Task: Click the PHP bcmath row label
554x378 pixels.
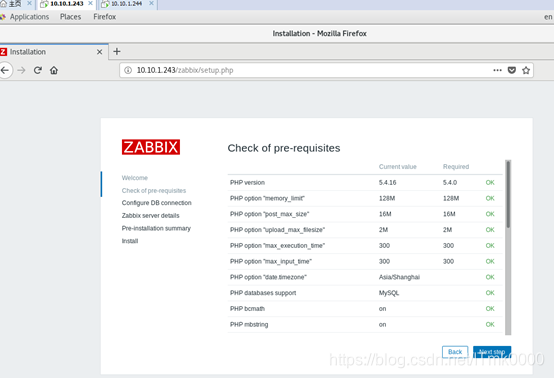Action: (x=247, y=309)
